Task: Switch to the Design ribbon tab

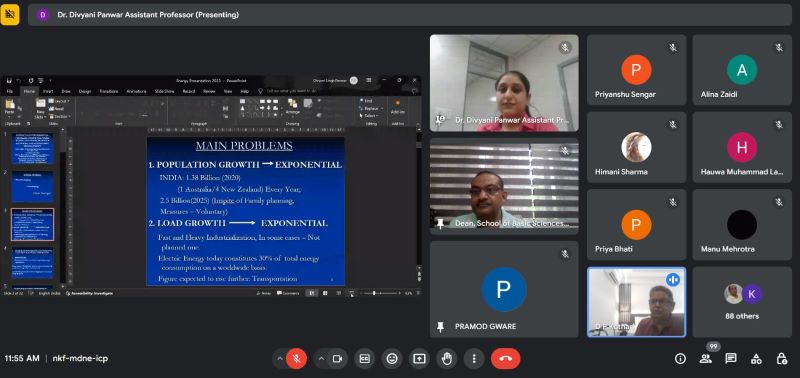Action: 85,91
